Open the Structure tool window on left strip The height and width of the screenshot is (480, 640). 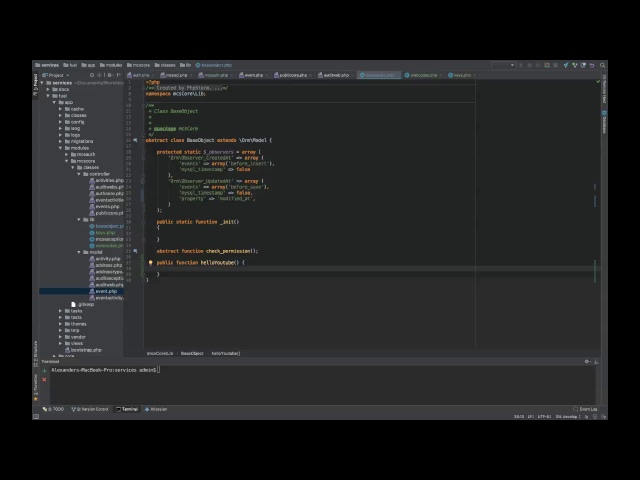point(36,353)
